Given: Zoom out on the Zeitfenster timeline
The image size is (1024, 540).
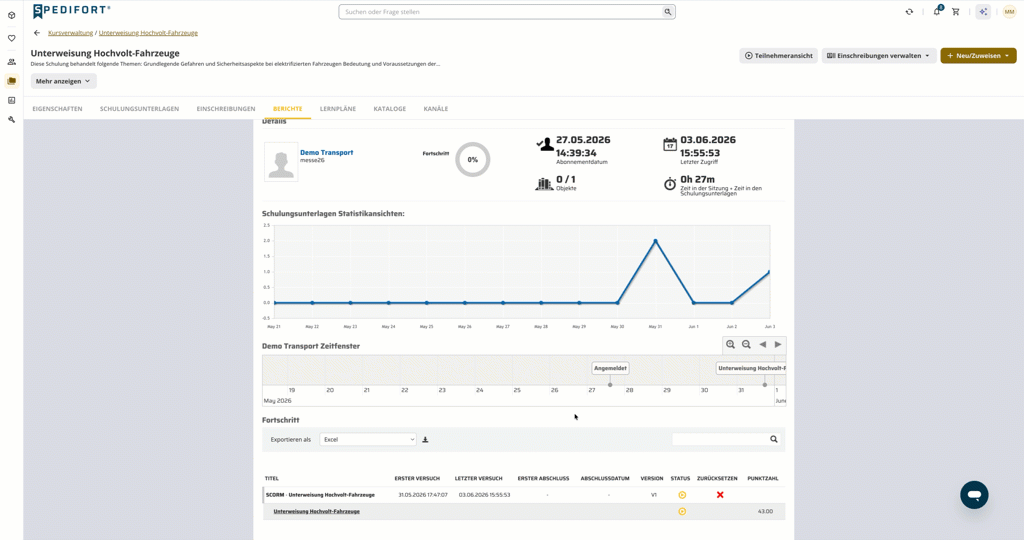Looking at the screenshot, I should click(746, 345).
